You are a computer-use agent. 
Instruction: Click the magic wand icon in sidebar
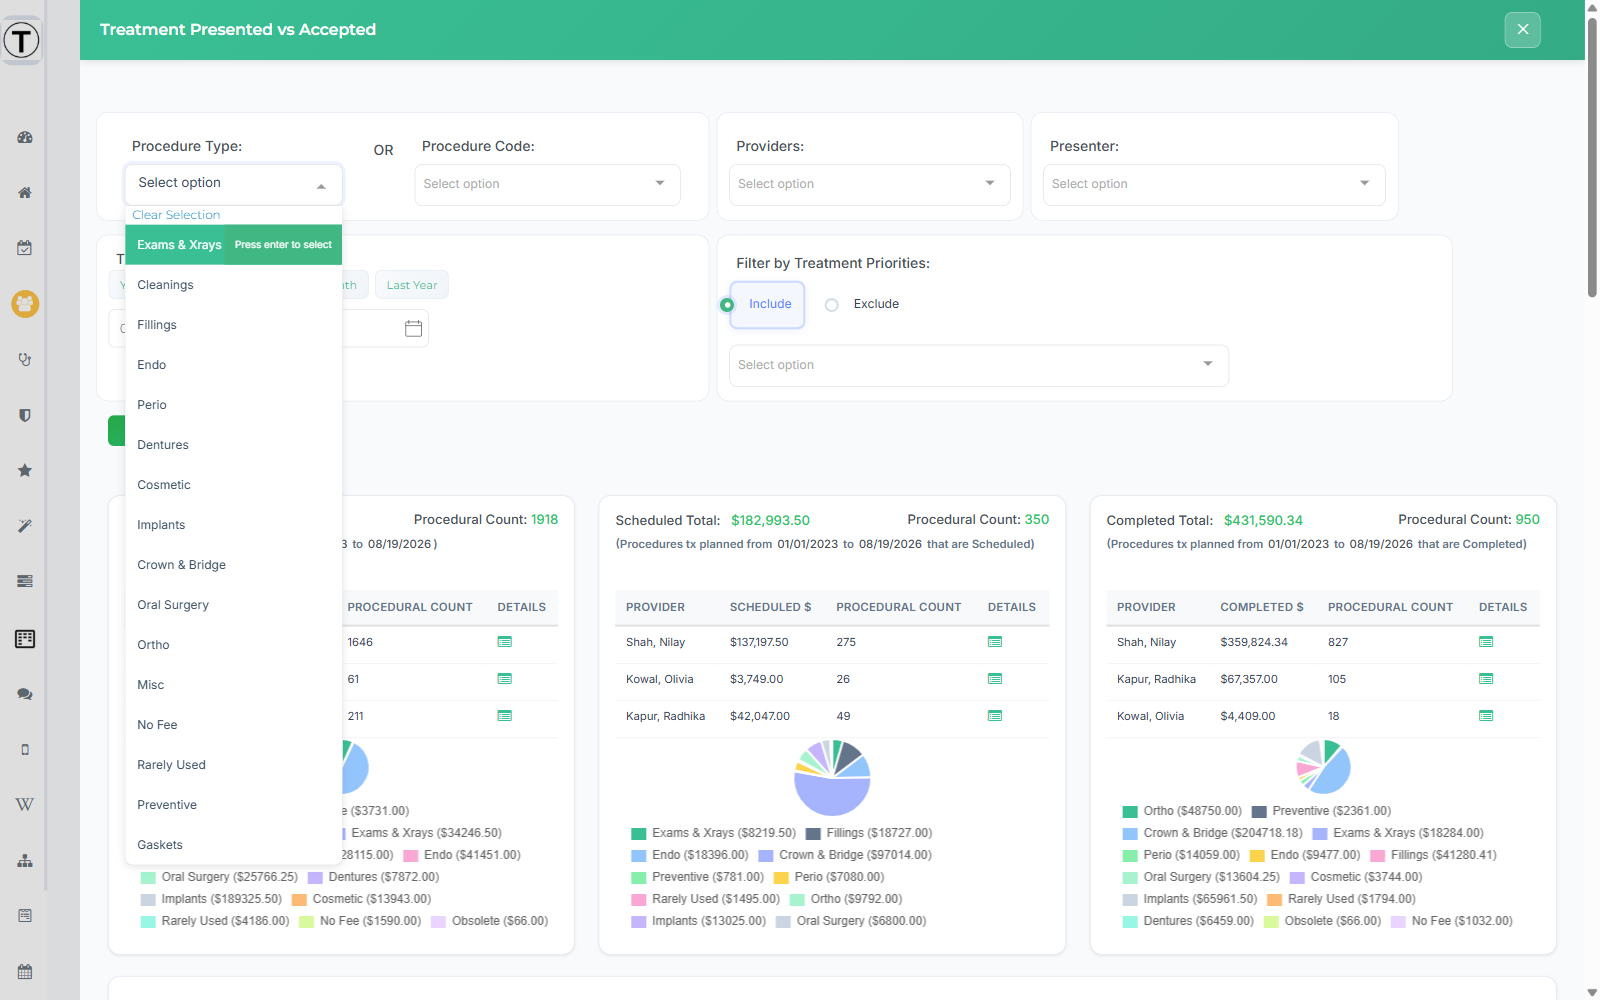coord(25,525)
